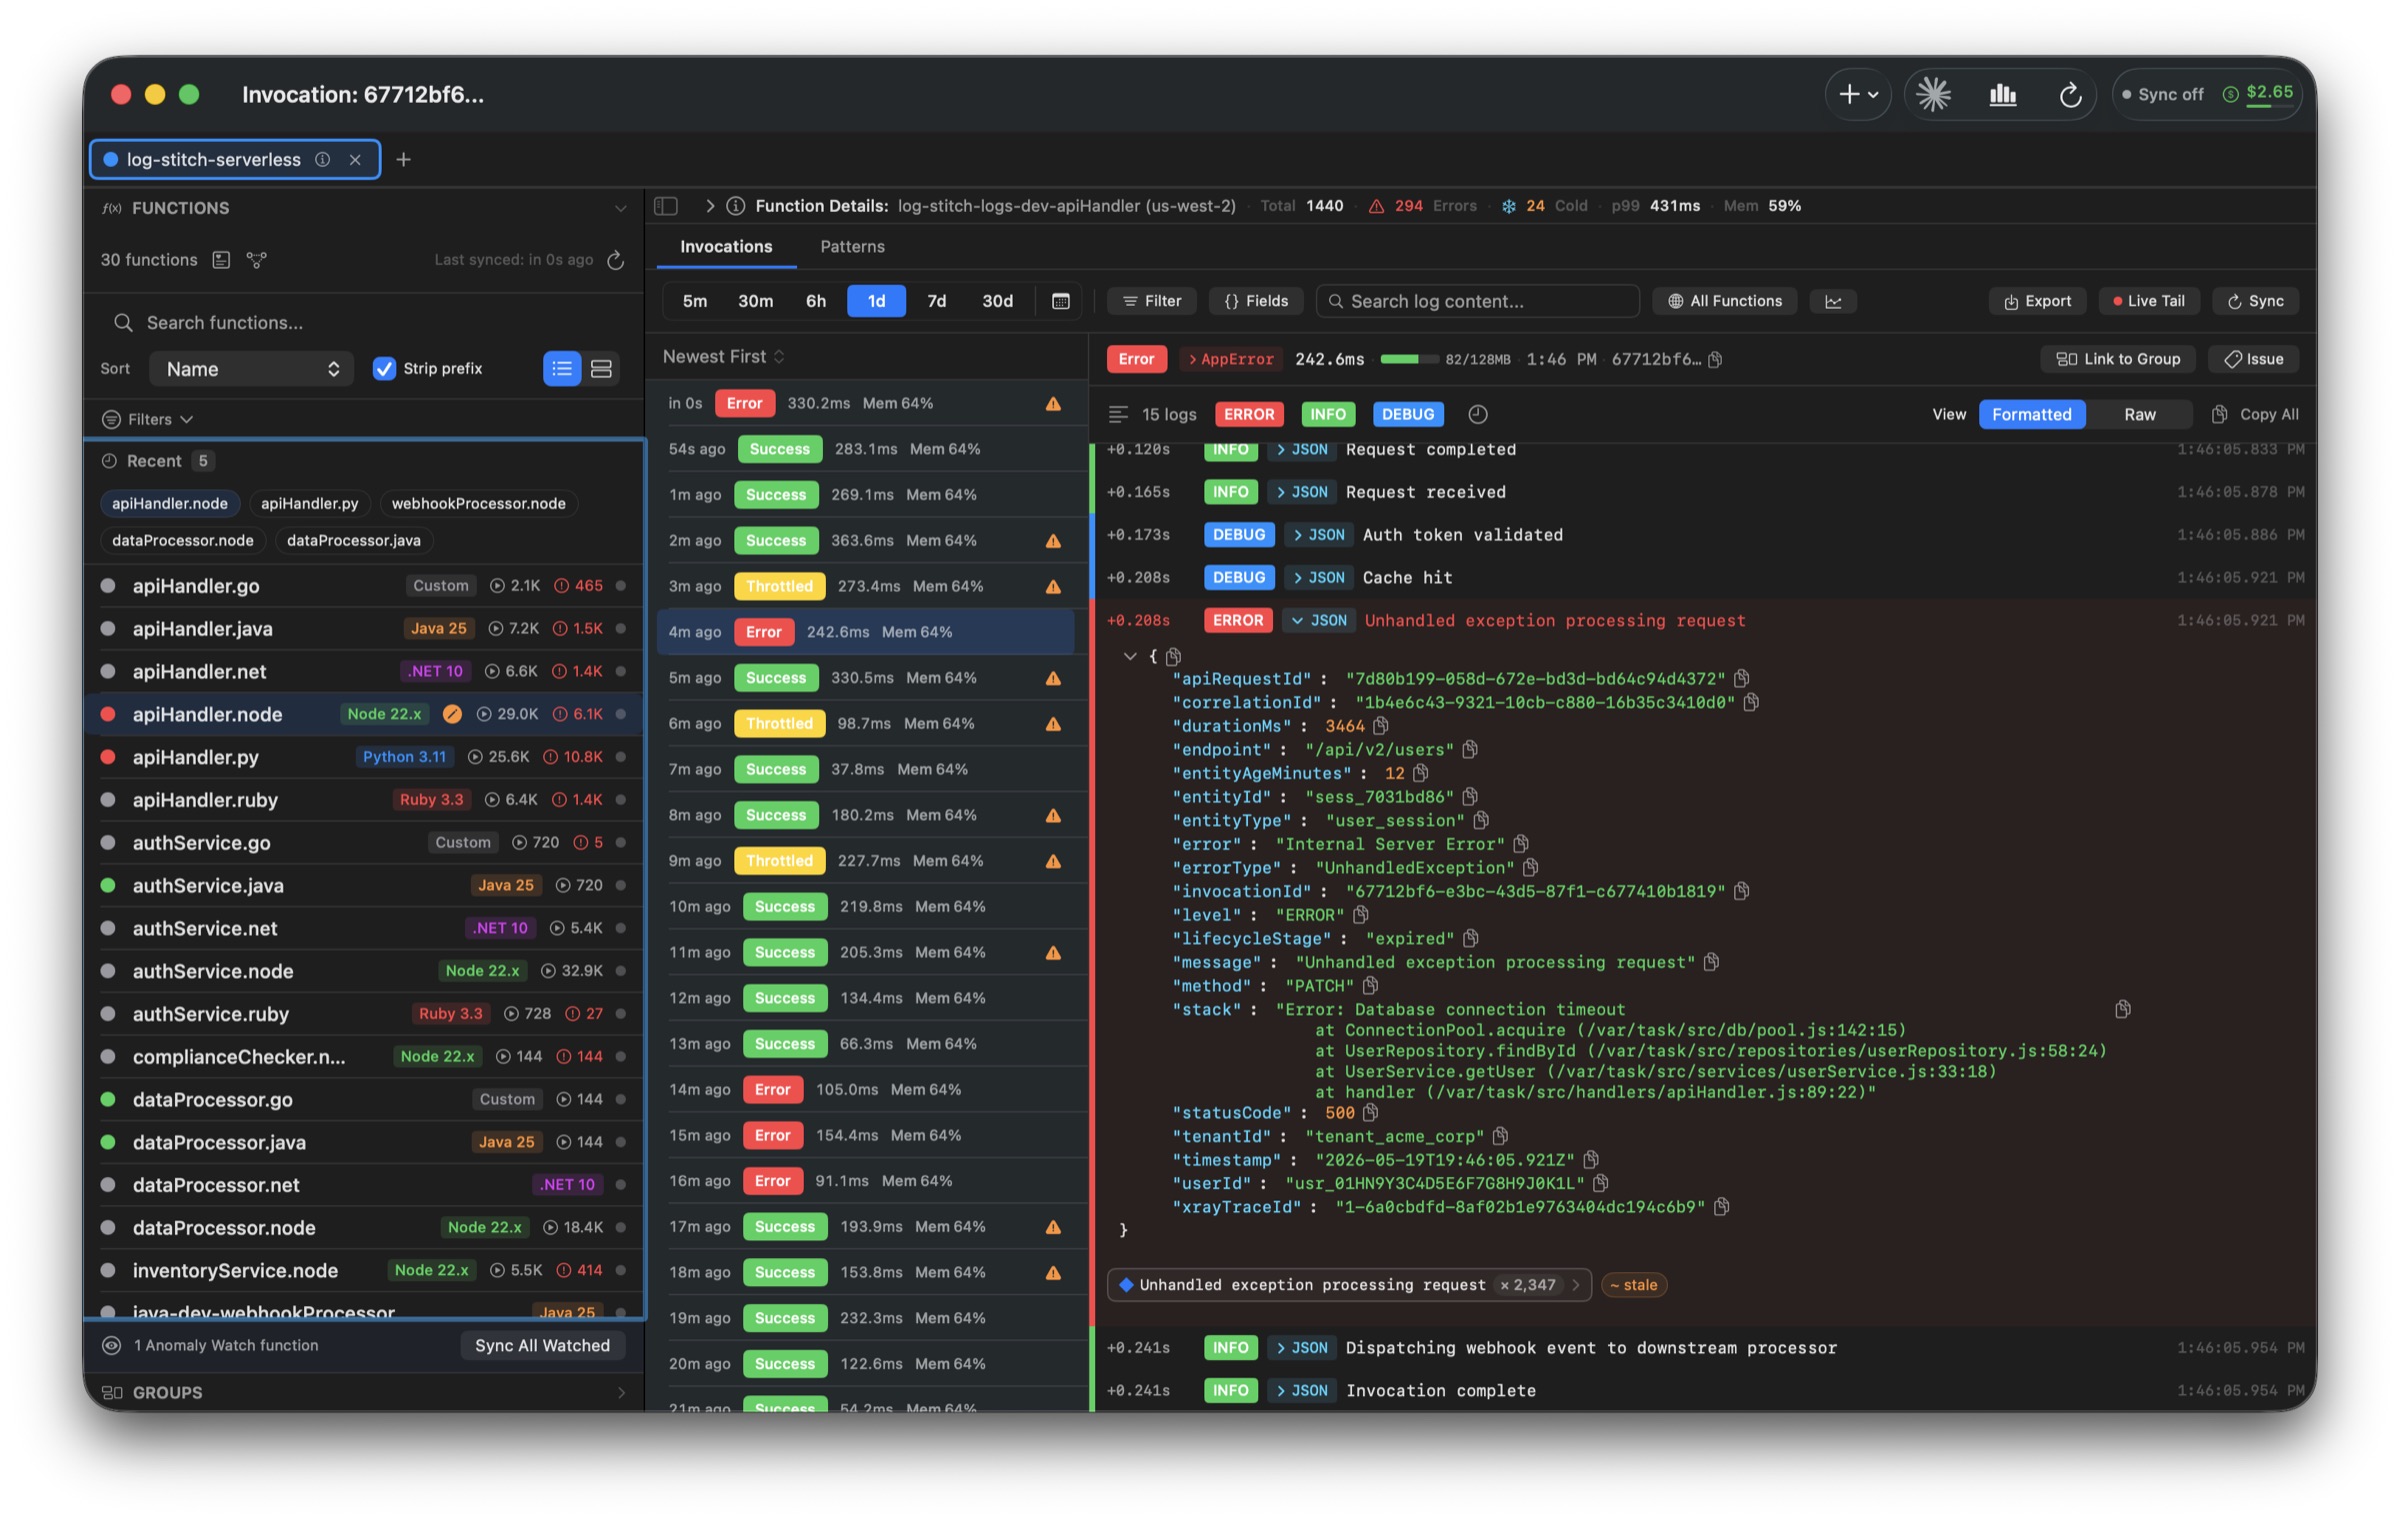Screen dimensions: 2400x1521
Task: Switch to the Invocations tab
Action: [726, 246]
